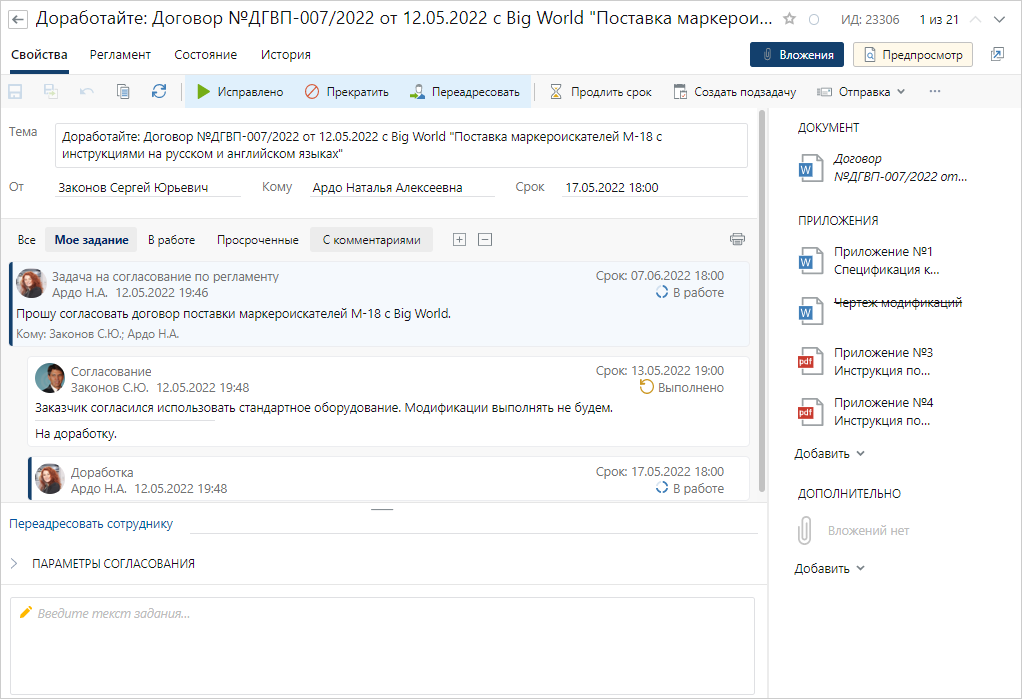1022x699 pixels.
Task: Open card in new window icon
Action: (997, 55)
